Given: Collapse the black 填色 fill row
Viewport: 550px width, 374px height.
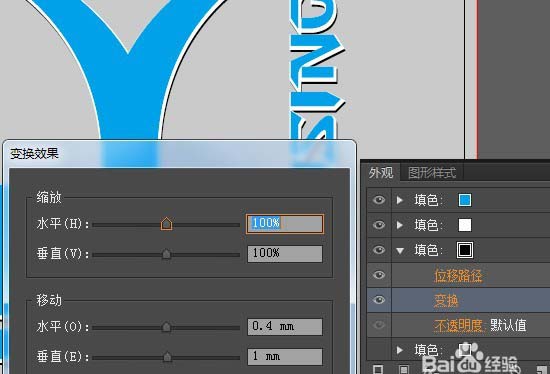Looking at the screenshot, I should (400, 251).
